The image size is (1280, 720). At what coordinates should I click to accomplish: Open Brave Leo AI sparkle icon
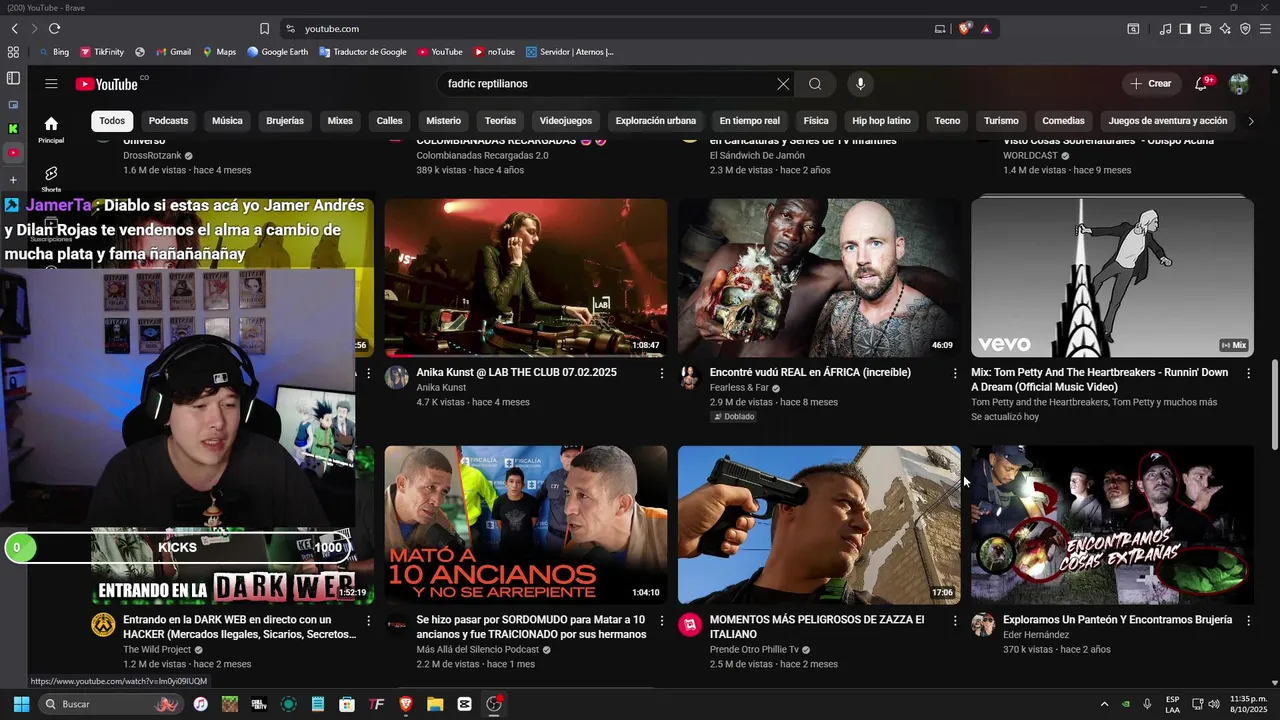(x=1225, y=29)
